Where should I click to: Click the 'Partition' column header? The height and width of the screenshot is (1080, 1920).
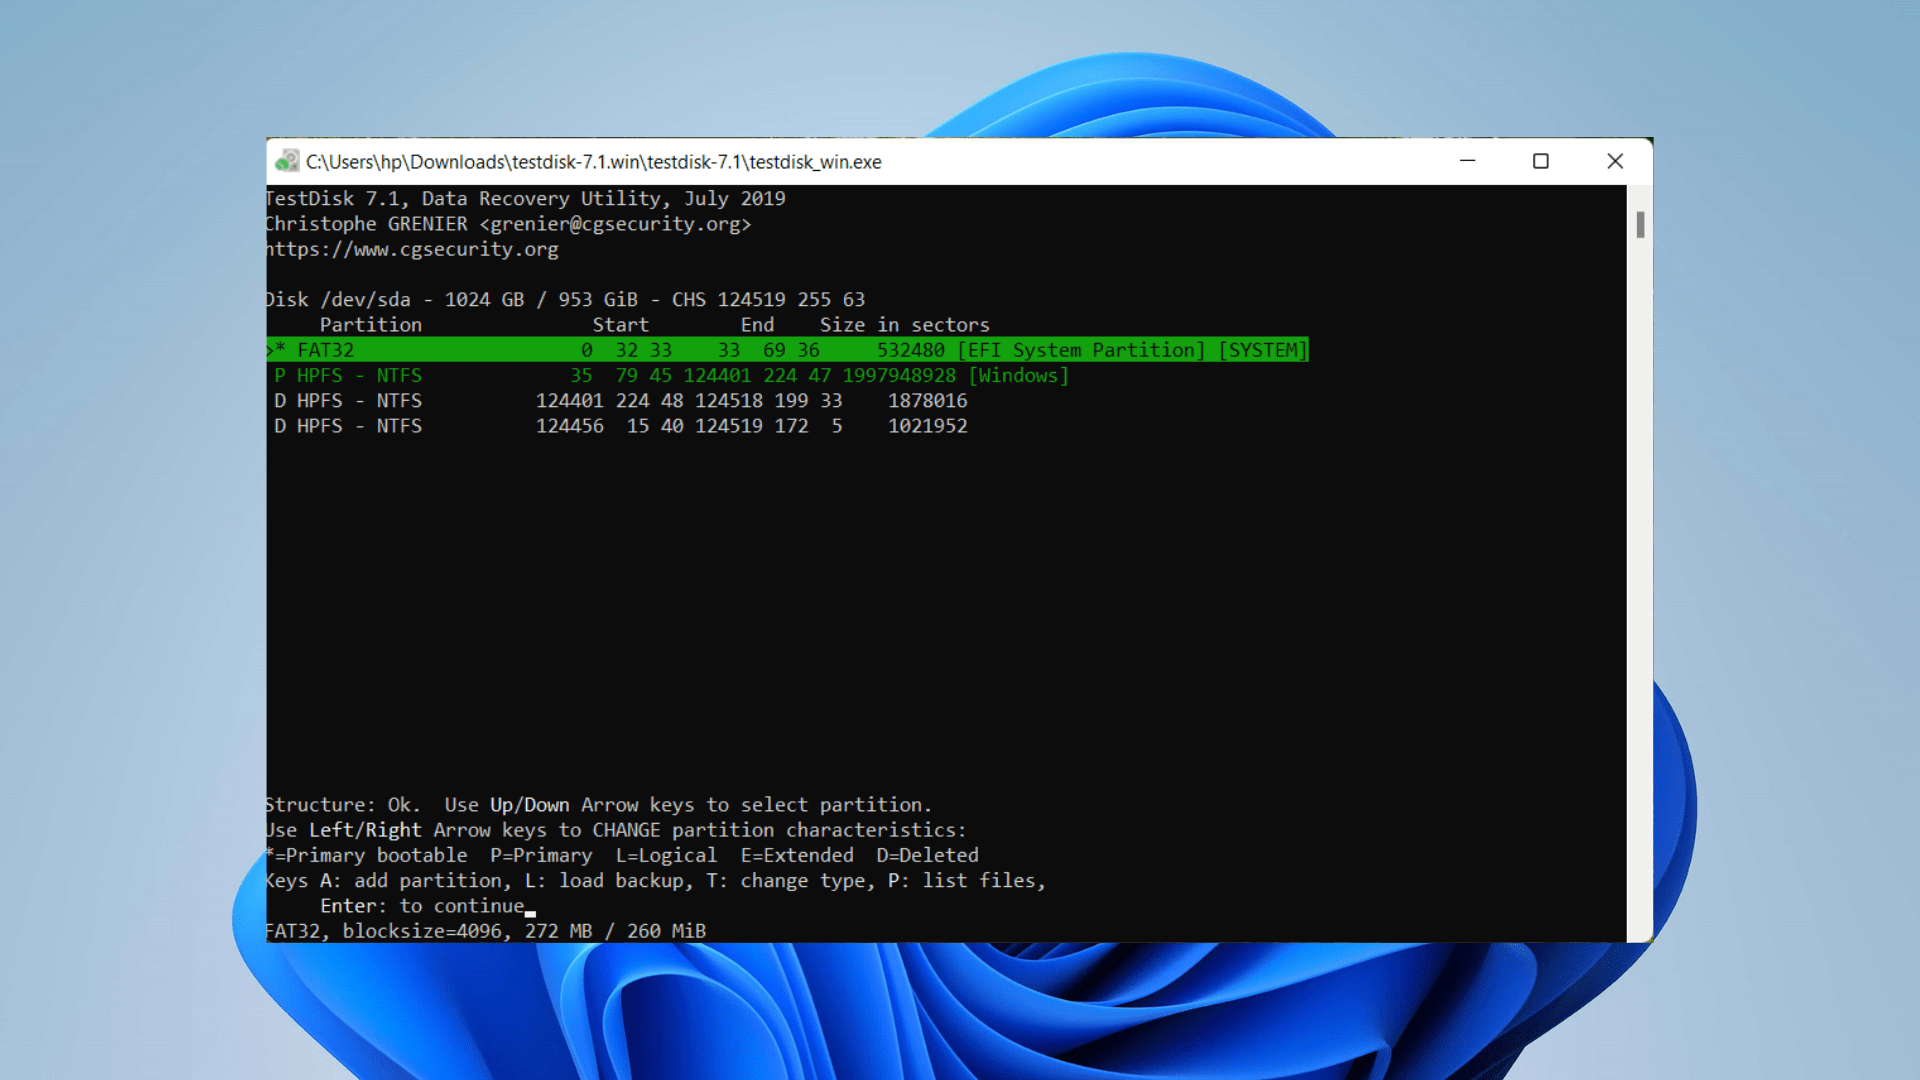370,325
